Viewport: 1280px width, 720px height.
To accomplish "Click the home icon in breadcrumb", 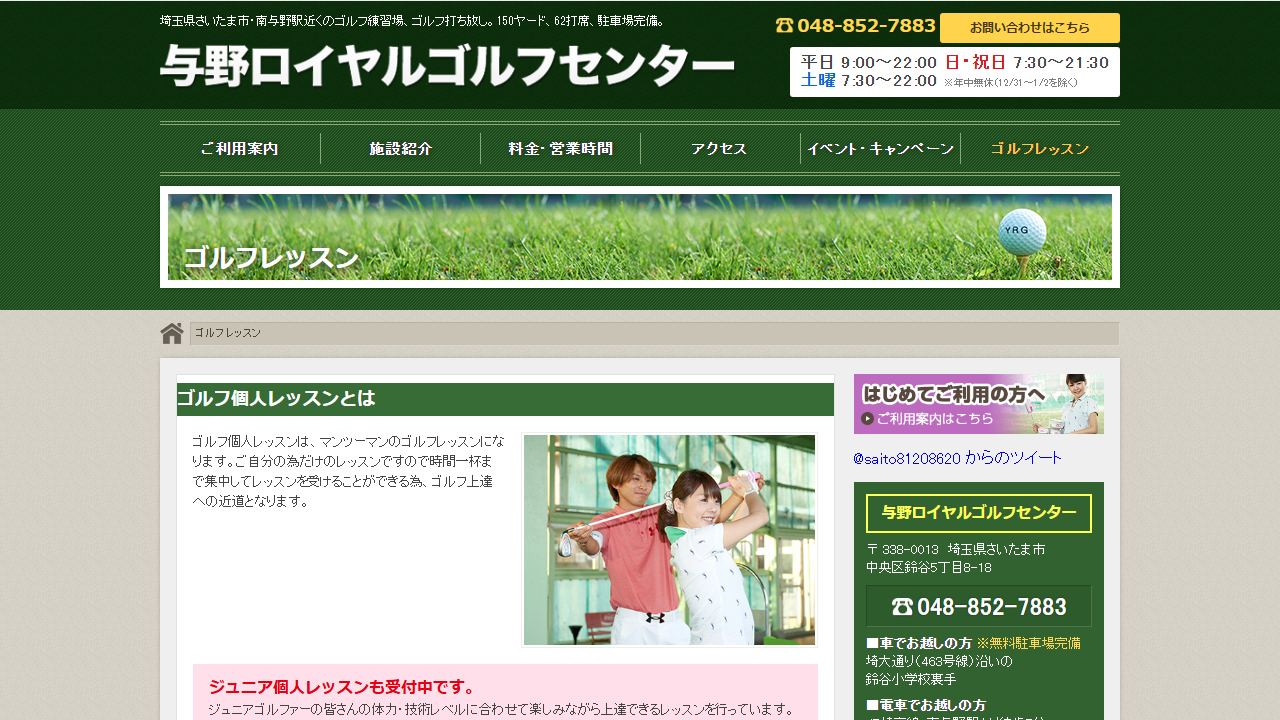I will pyautogui.click(x=172, y=333).
